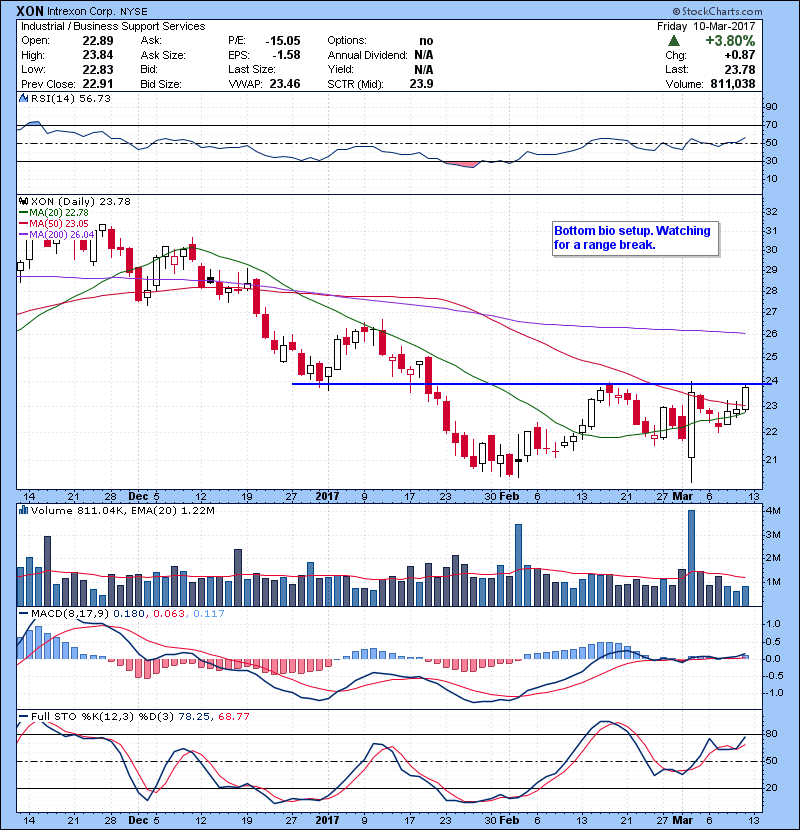
Task: Click the XON (Daily) 23.78 chart label
Action: pyautogui.click(x=80, y=201)
